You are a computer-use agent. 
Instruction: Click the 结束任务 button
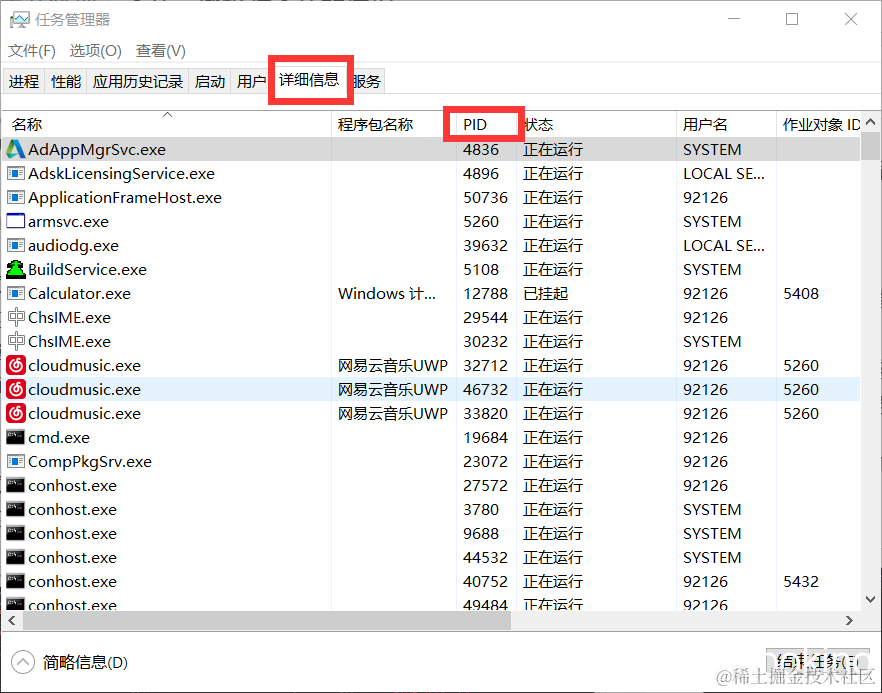coord(818,661)
